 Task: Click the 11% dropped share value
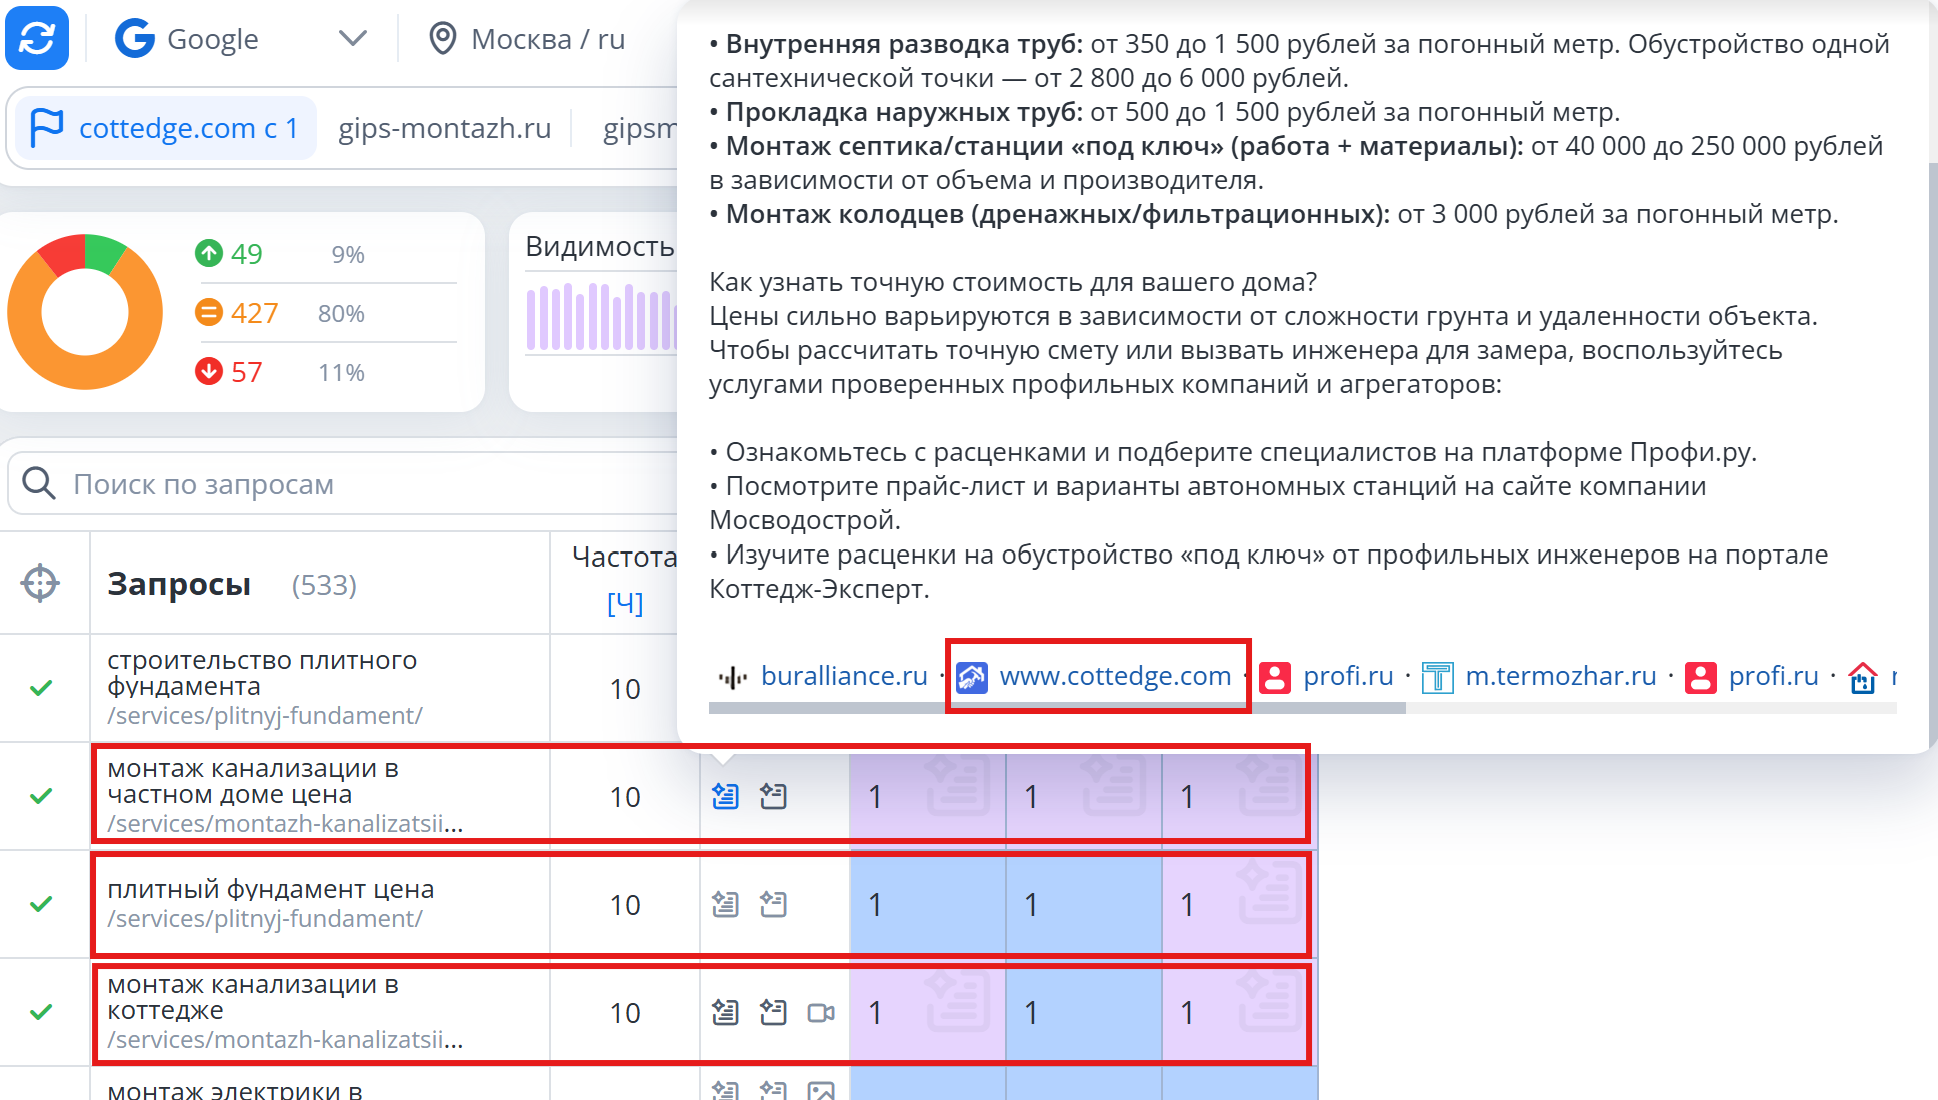click(341, 372)
